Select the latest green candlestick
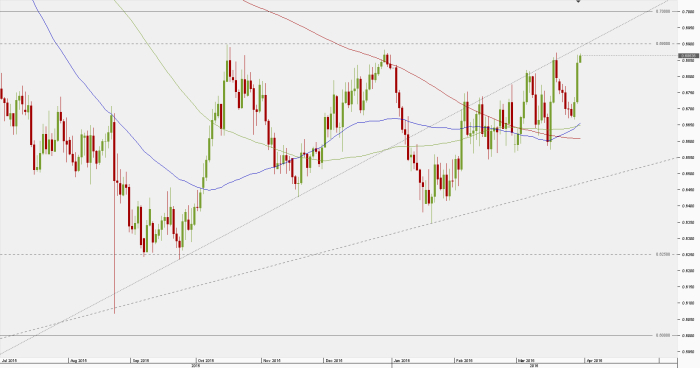 [x=580, y=58]
